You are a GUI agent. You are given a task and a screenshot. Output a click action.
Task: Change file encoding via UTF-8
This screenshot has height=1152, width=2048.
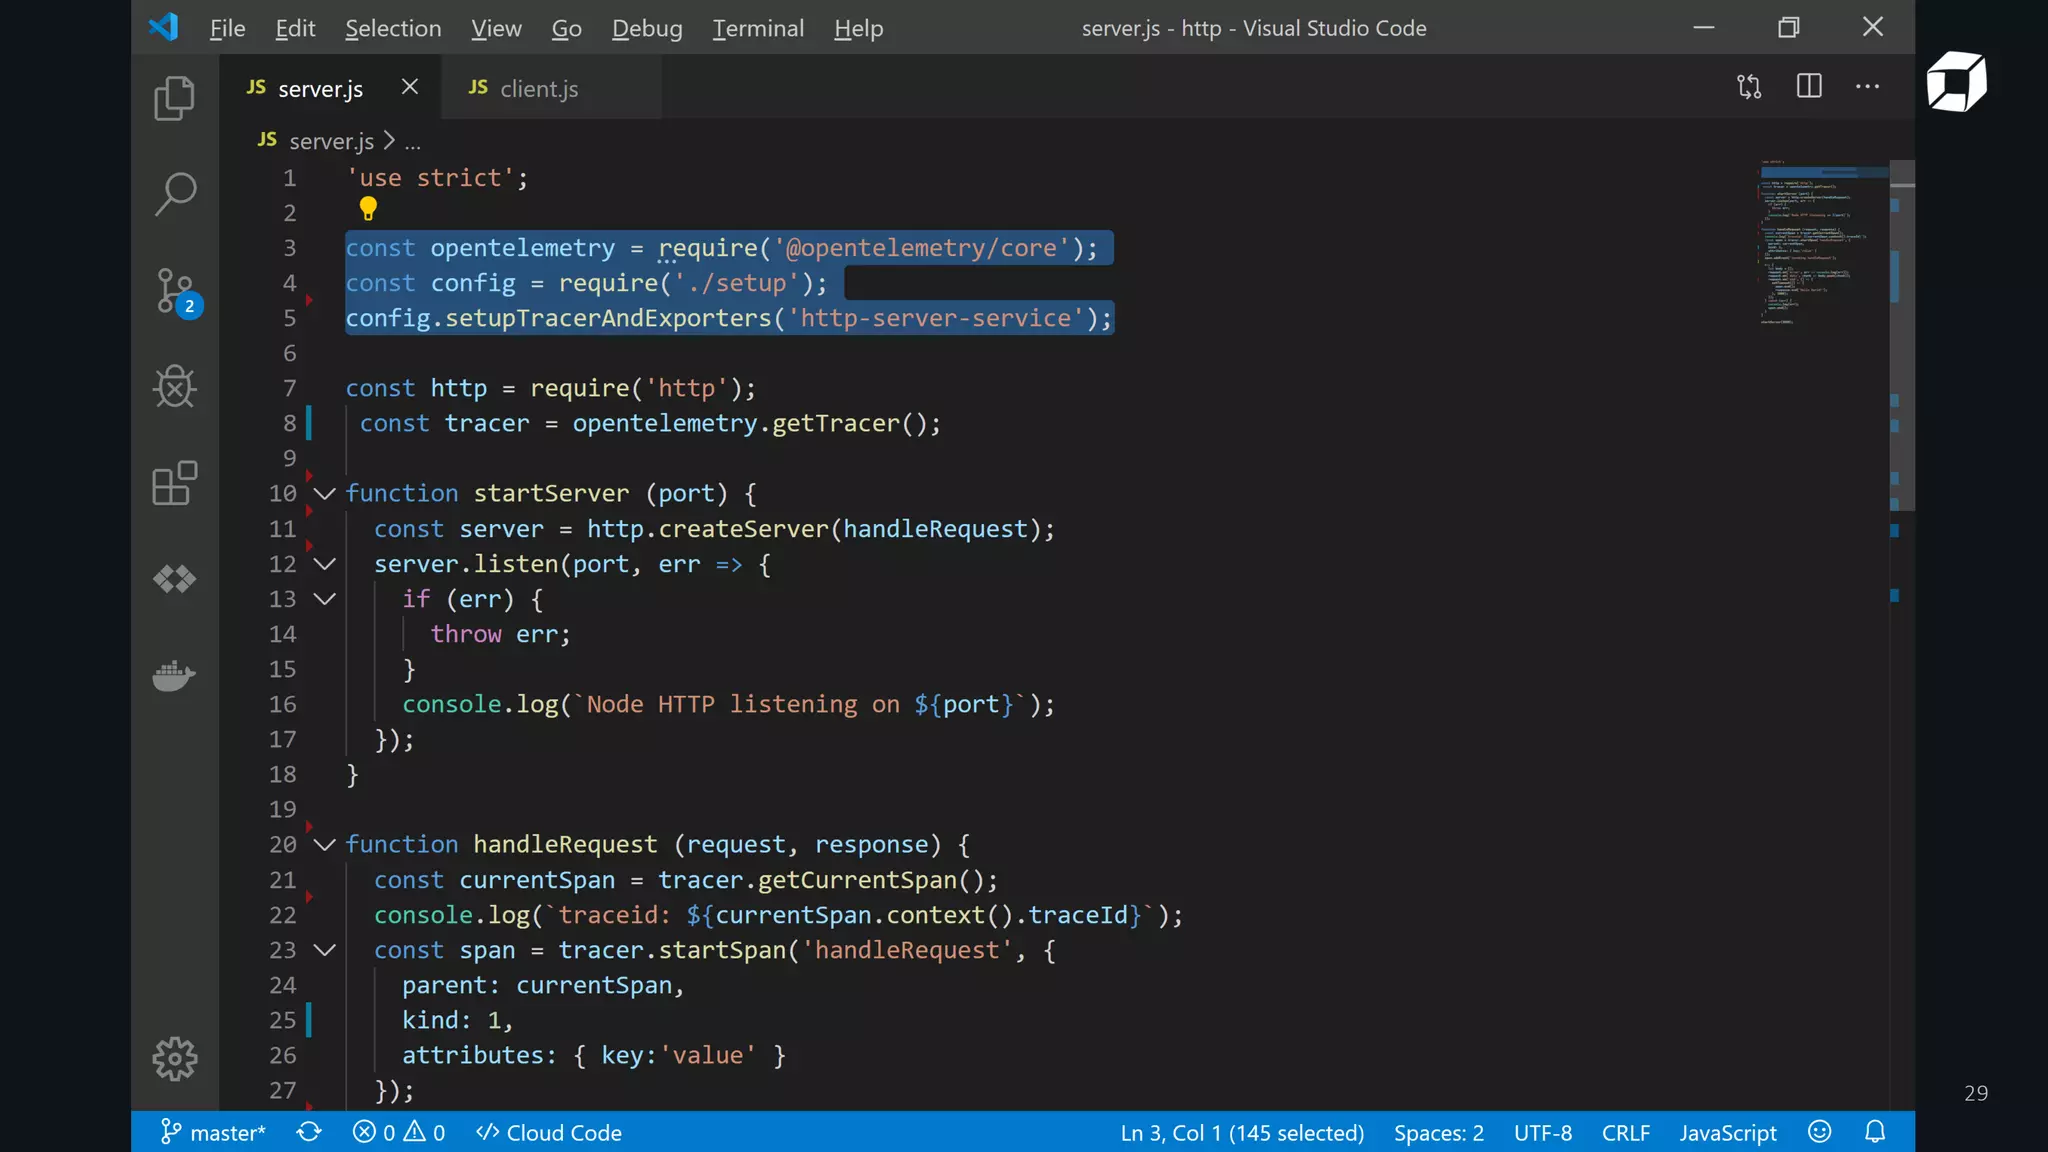click(x=1543, y=1132)
